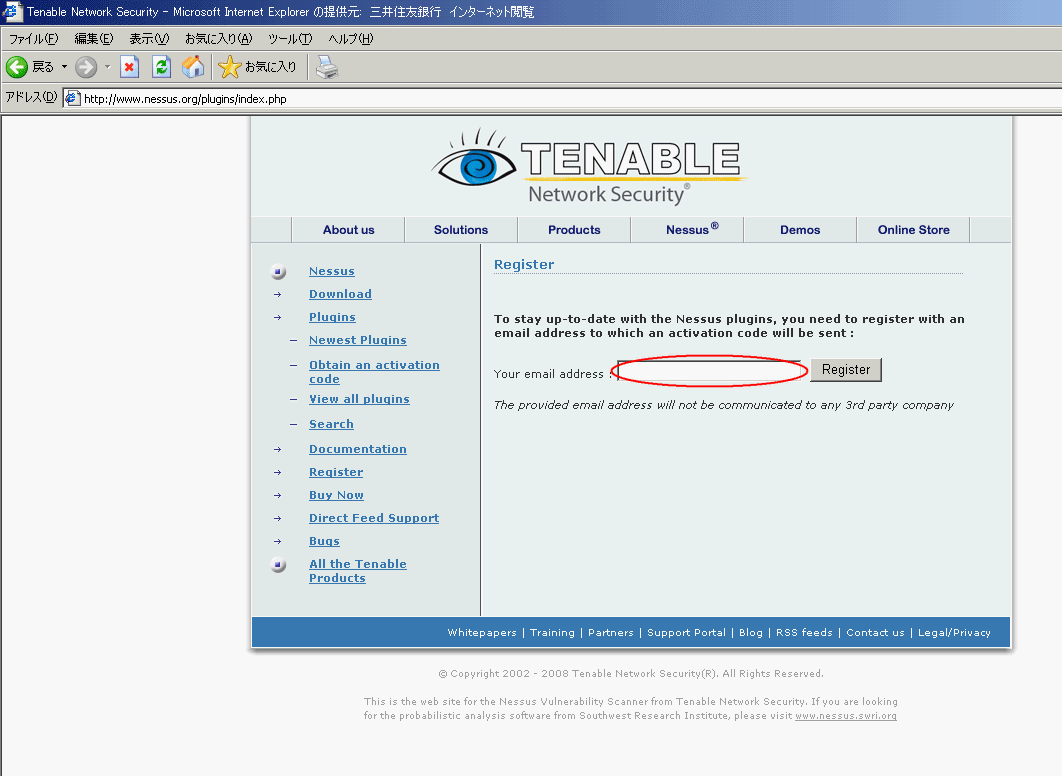Click round bullet icon beside All the Tenable Products
1062x776 pixels.
click(278, 565)
